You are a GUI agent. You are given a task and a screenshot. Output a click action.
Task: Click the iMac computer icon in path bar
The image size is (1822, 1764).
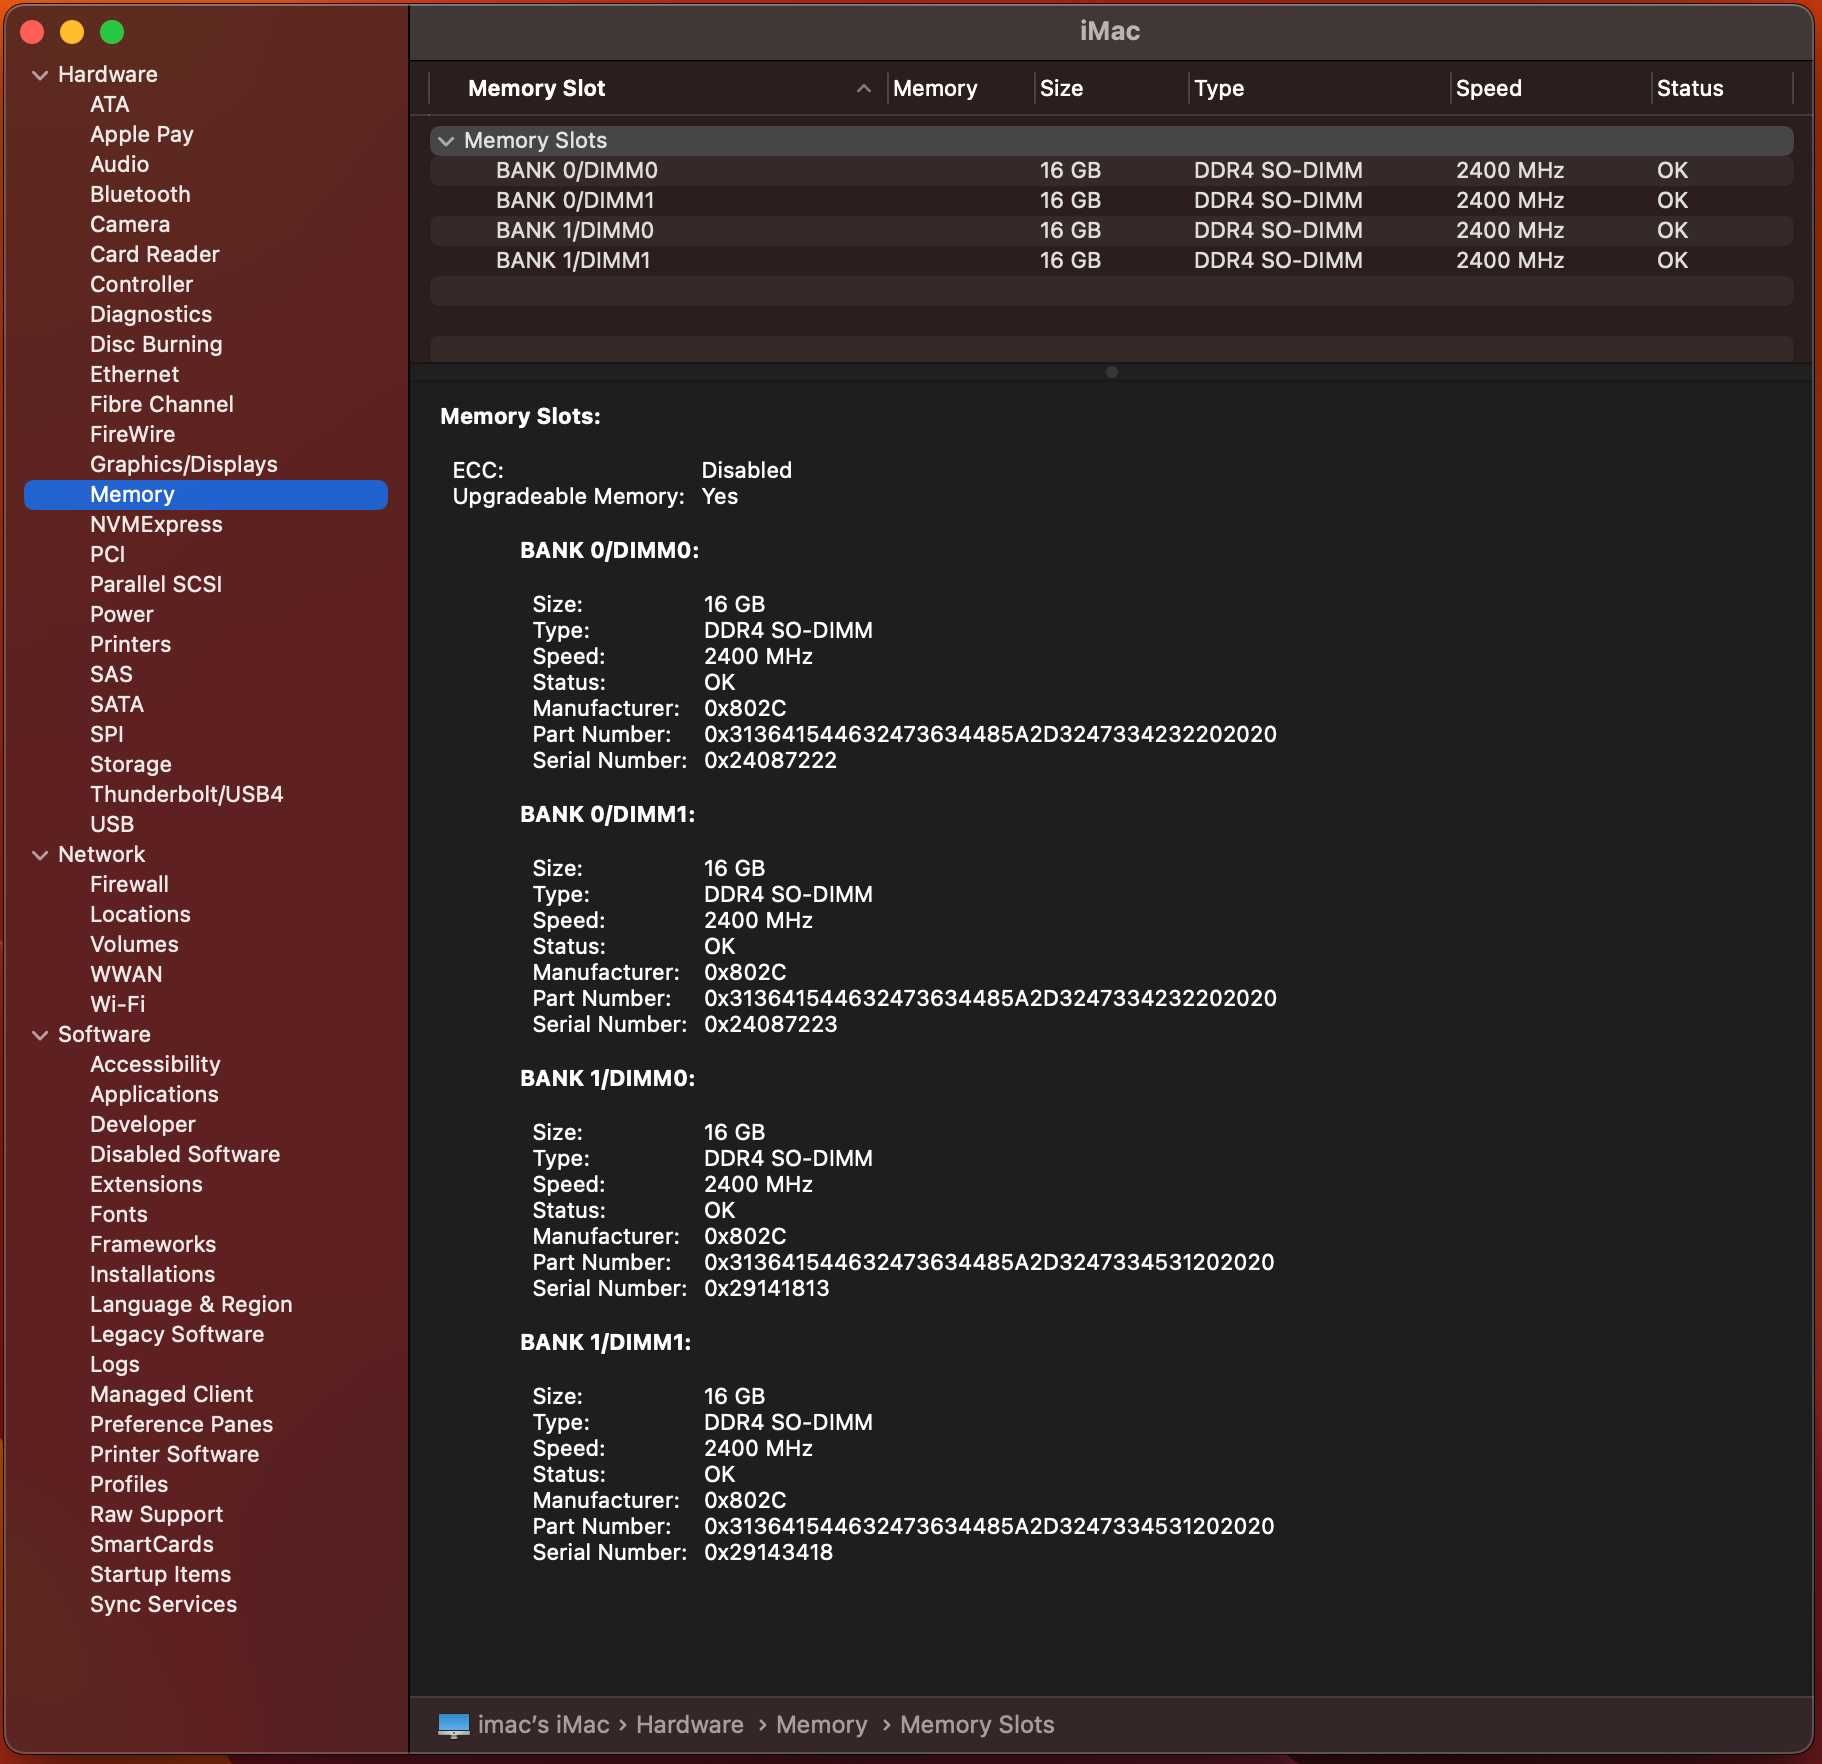pyautogui.click(x=454, y=1725)
